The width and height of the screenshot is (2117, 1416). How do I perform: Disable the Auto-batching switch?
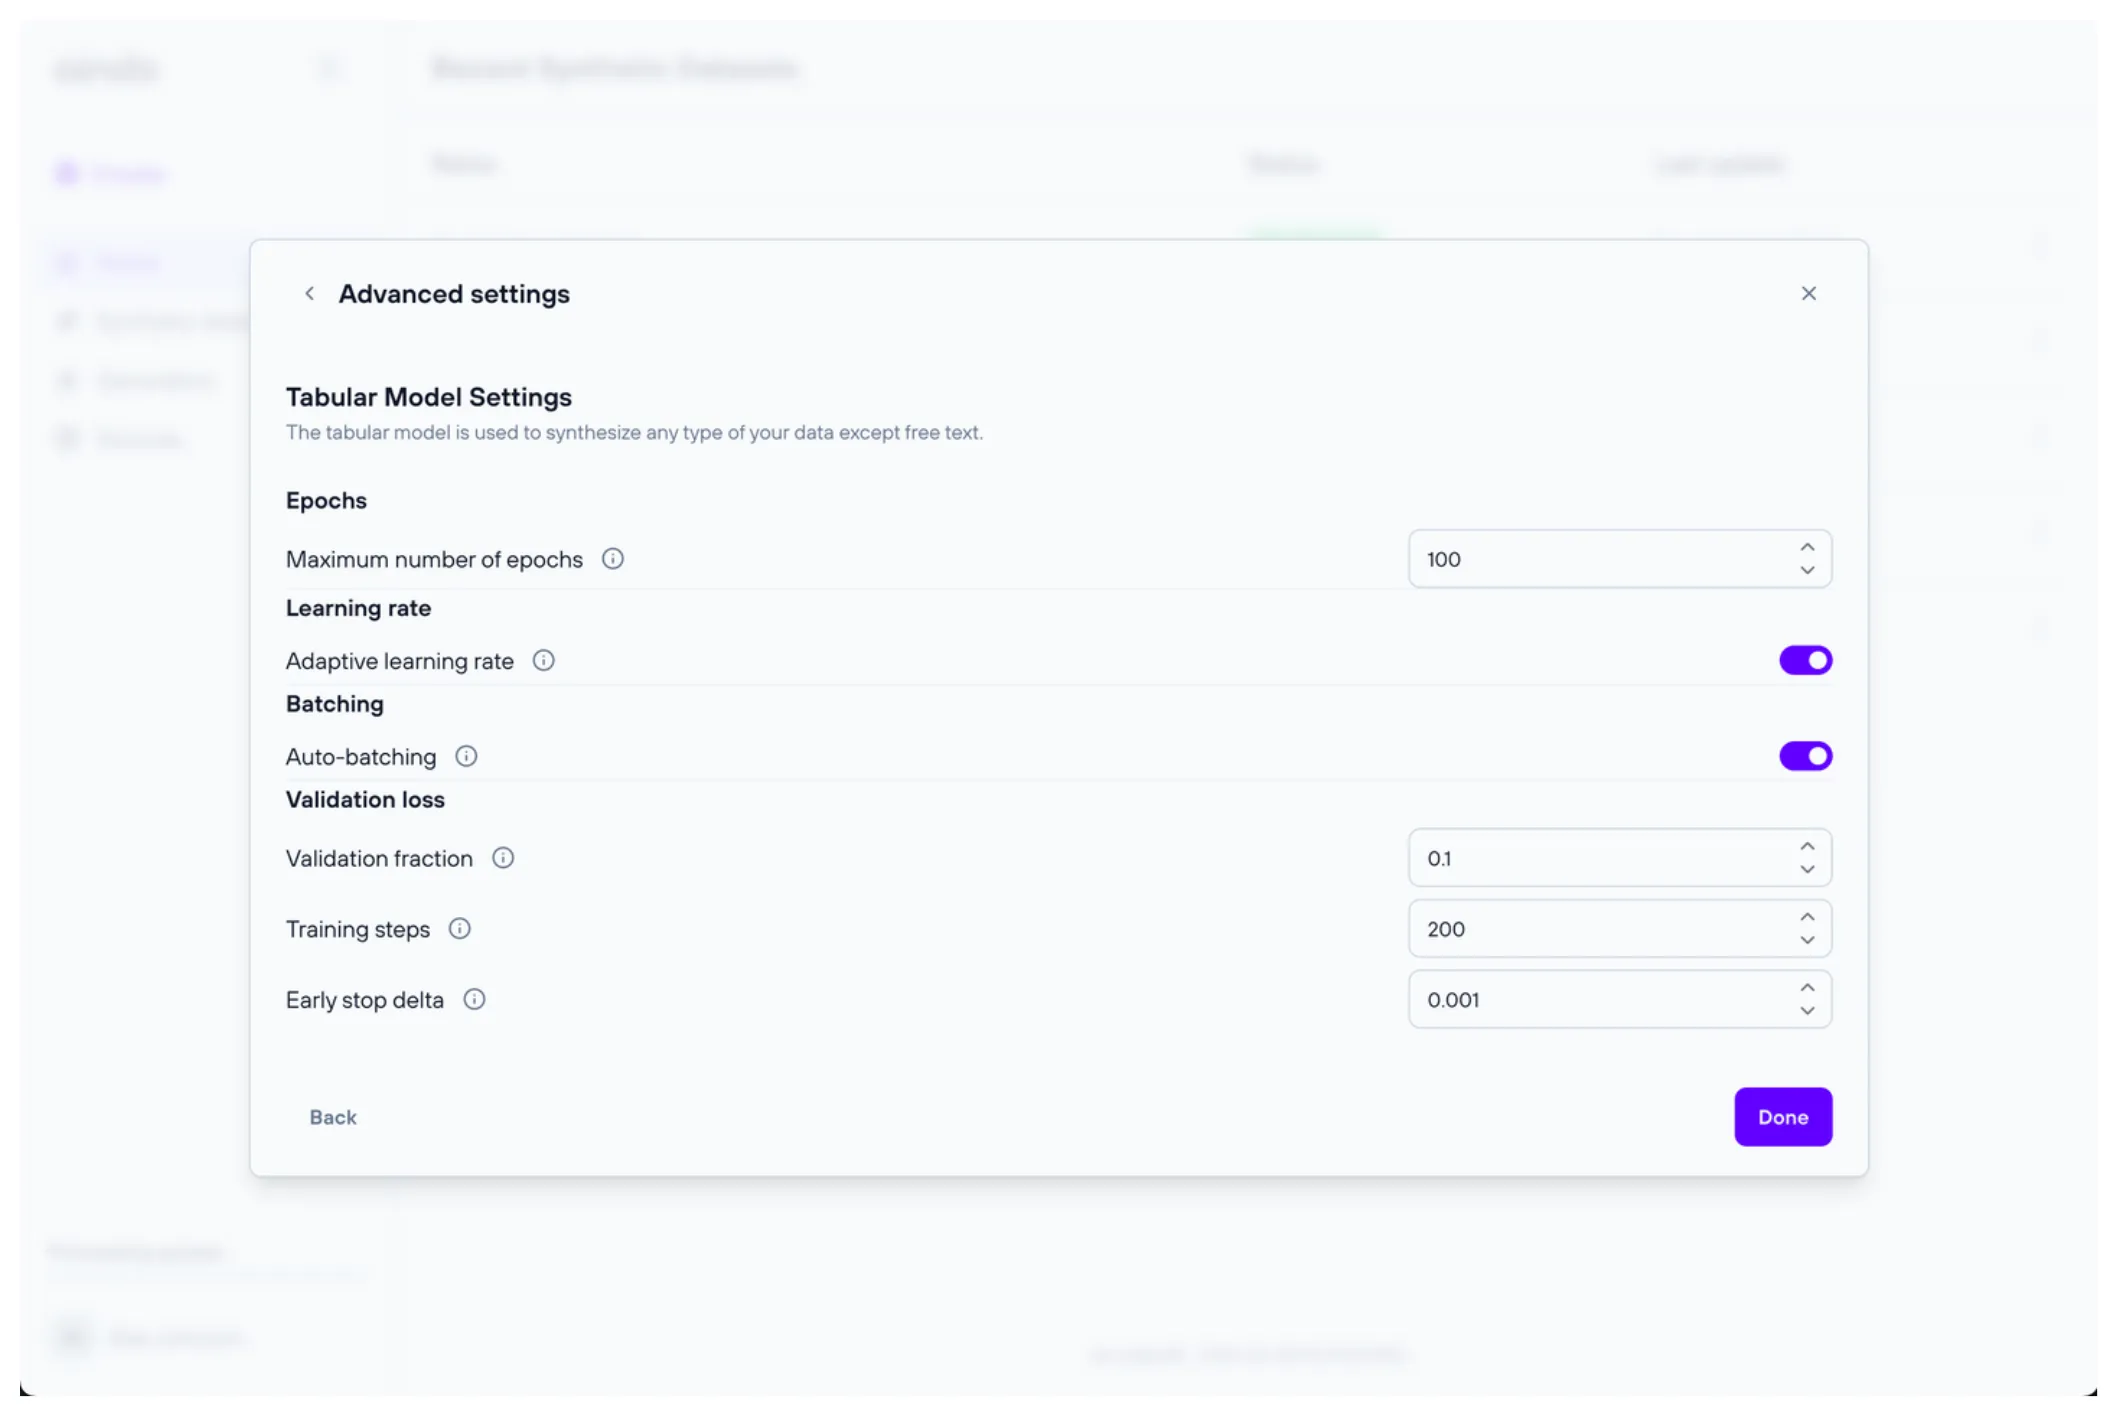[x=1804, y=756]
